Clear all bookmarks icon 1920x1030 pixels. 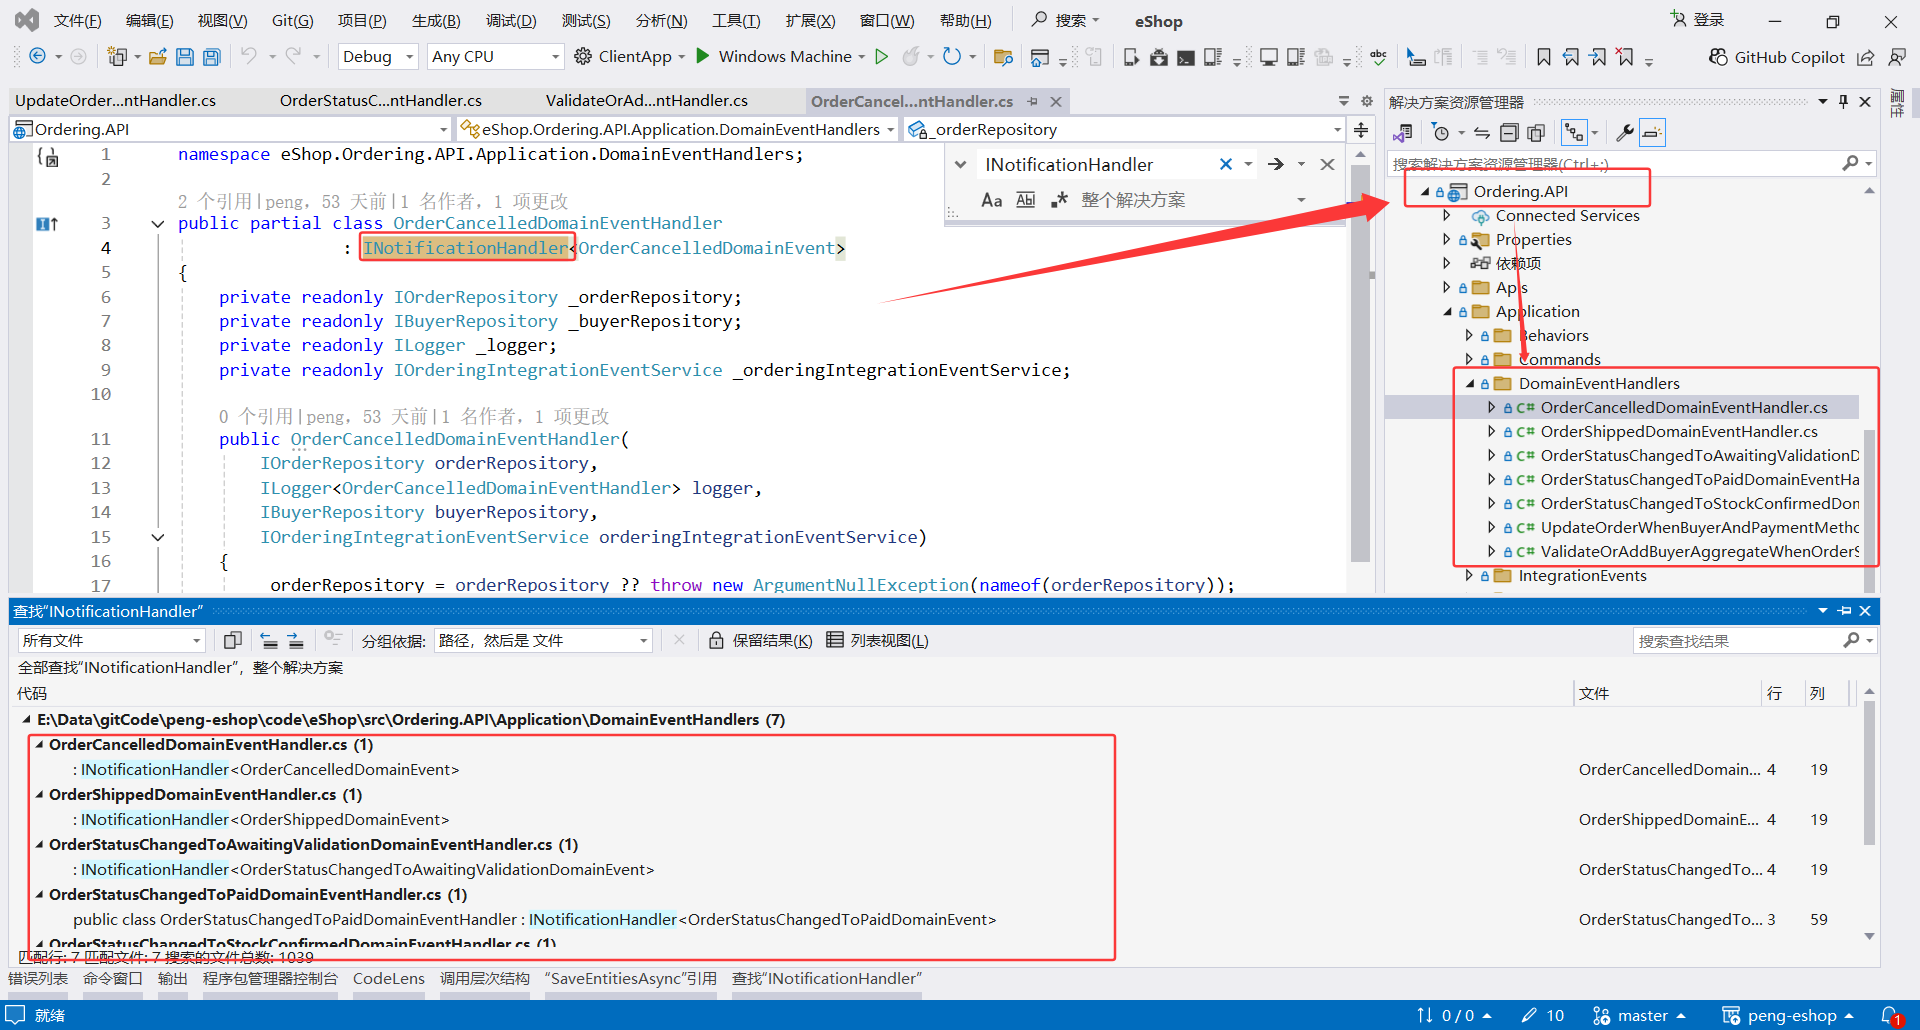pyautogui.click(x=1626, y=57)
